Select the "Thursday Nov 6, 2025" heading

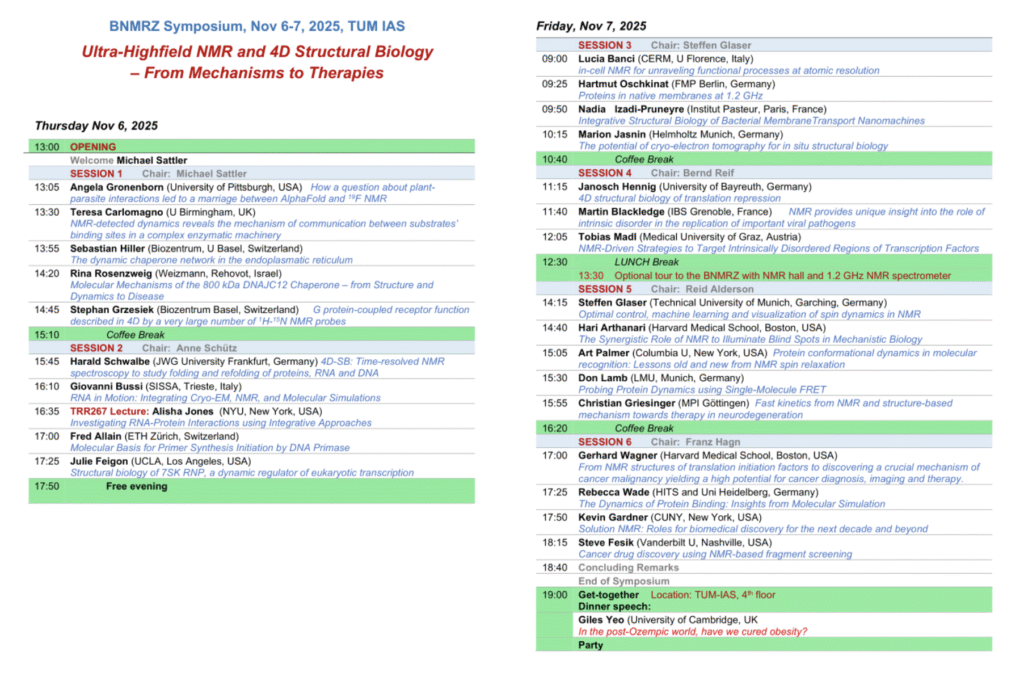[96, 126]
